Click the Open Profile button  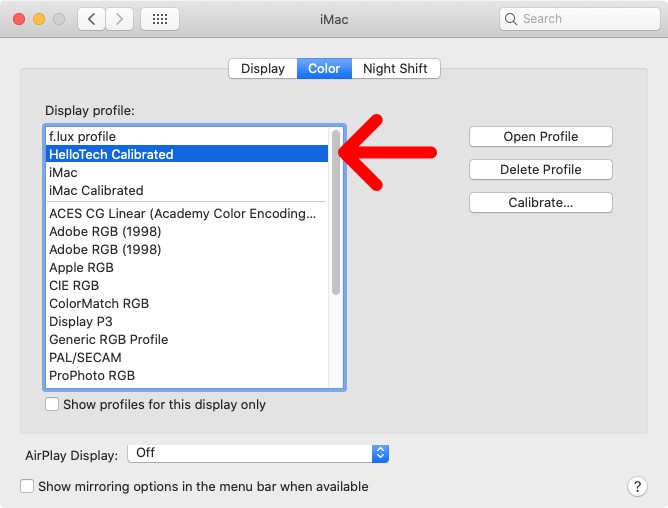click(540, 137)
